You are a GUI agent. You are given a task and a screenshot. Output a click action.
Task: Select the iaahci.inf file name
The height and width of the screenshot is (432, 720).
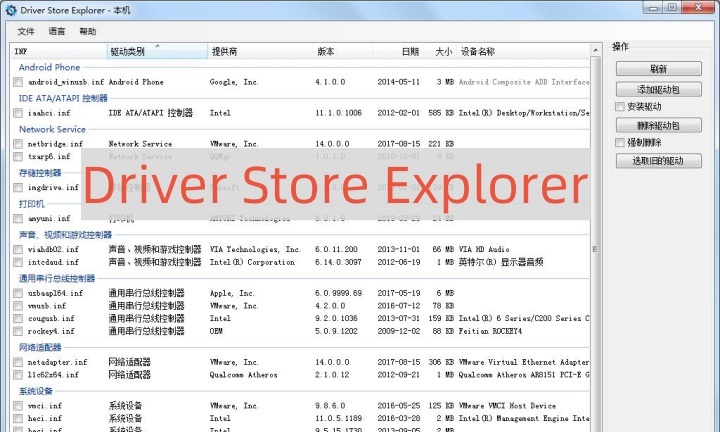coord(49,113)
